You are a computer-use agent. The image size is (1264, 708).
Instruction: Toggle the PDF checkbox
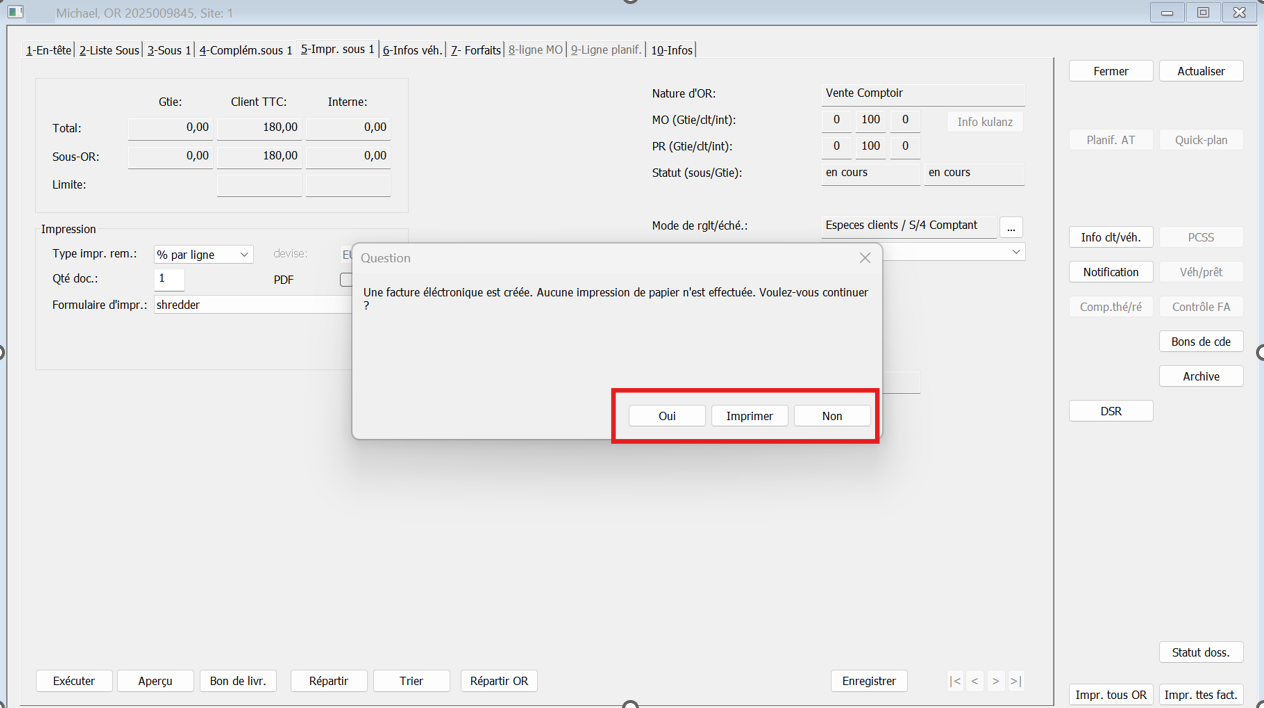coord(346,280)
